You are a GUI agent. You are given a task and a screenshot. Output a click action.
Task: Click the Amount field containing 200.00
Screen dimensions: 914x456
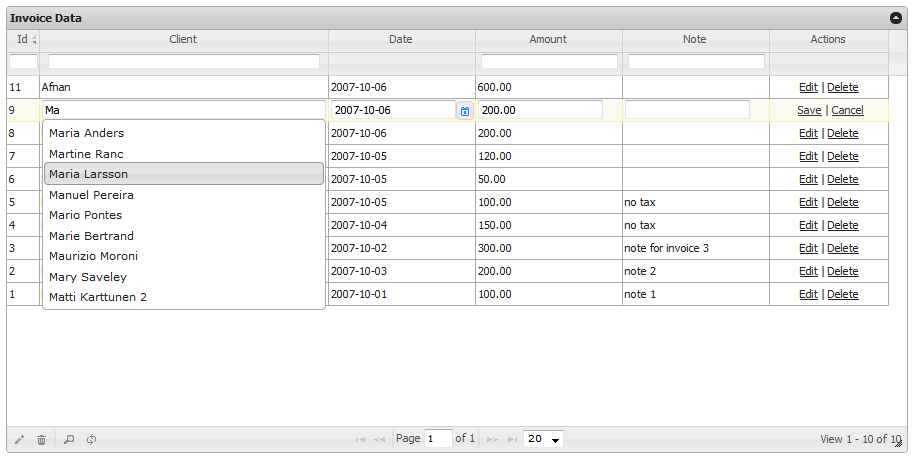point(540,110)
